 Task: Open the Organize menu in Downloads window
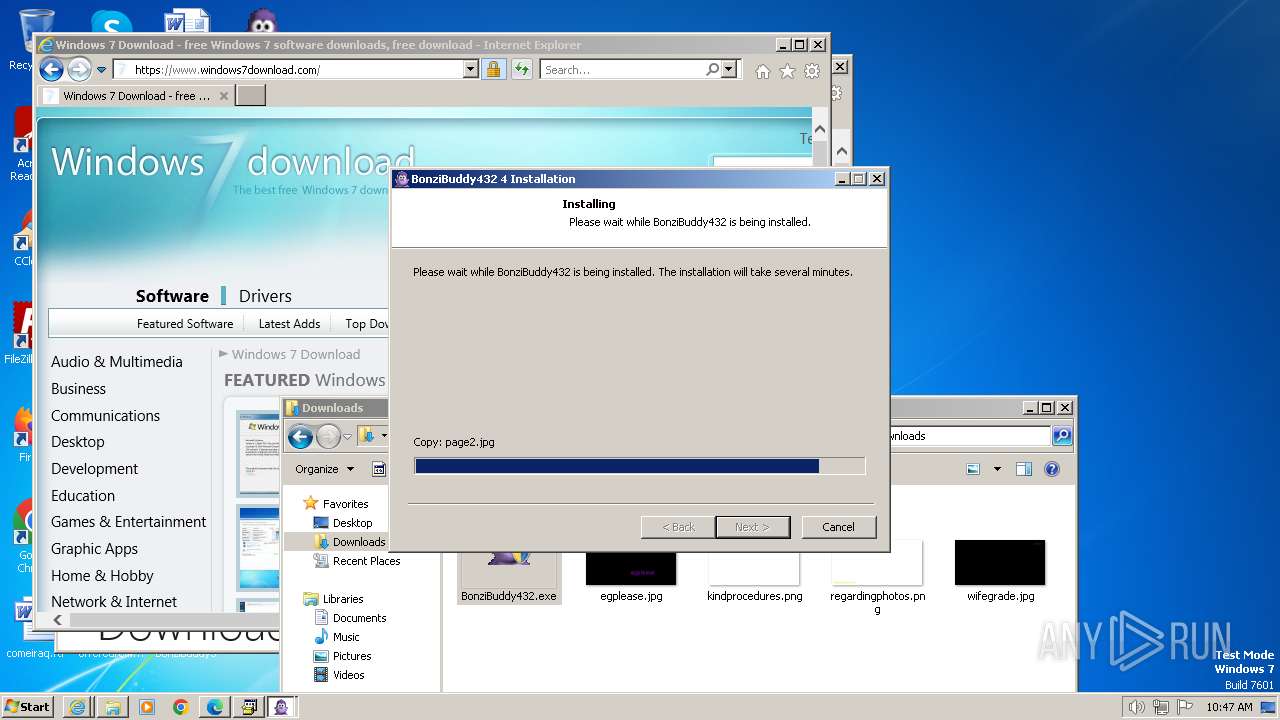324,469
